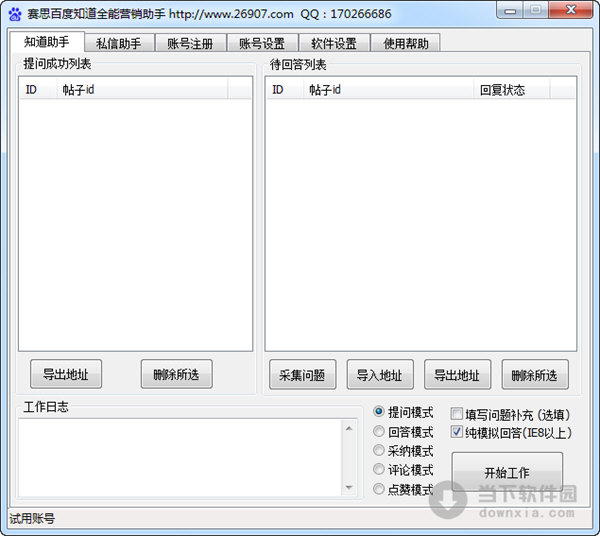The image size is (600, 536).
Task: Click 导出地址 under 提问成功列表
Action: [66, 374]
